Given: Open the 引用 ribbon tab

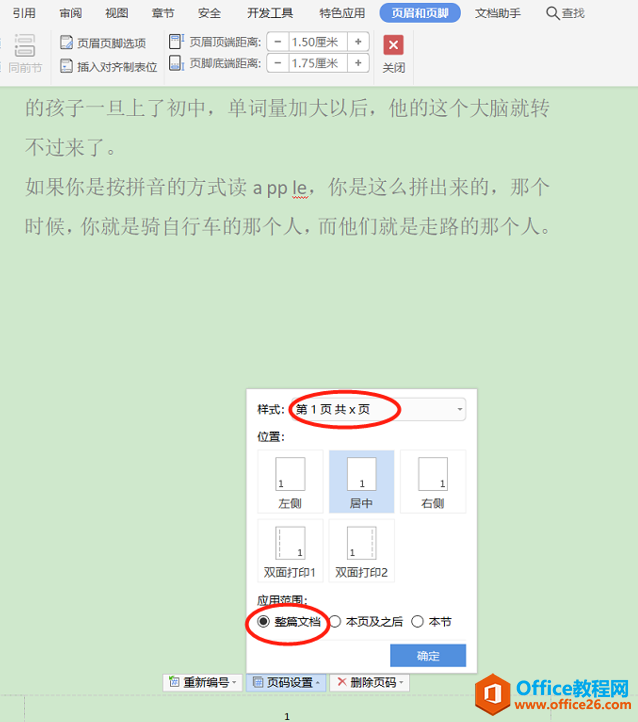Looking at the screenshot, I should click(24, 13).
